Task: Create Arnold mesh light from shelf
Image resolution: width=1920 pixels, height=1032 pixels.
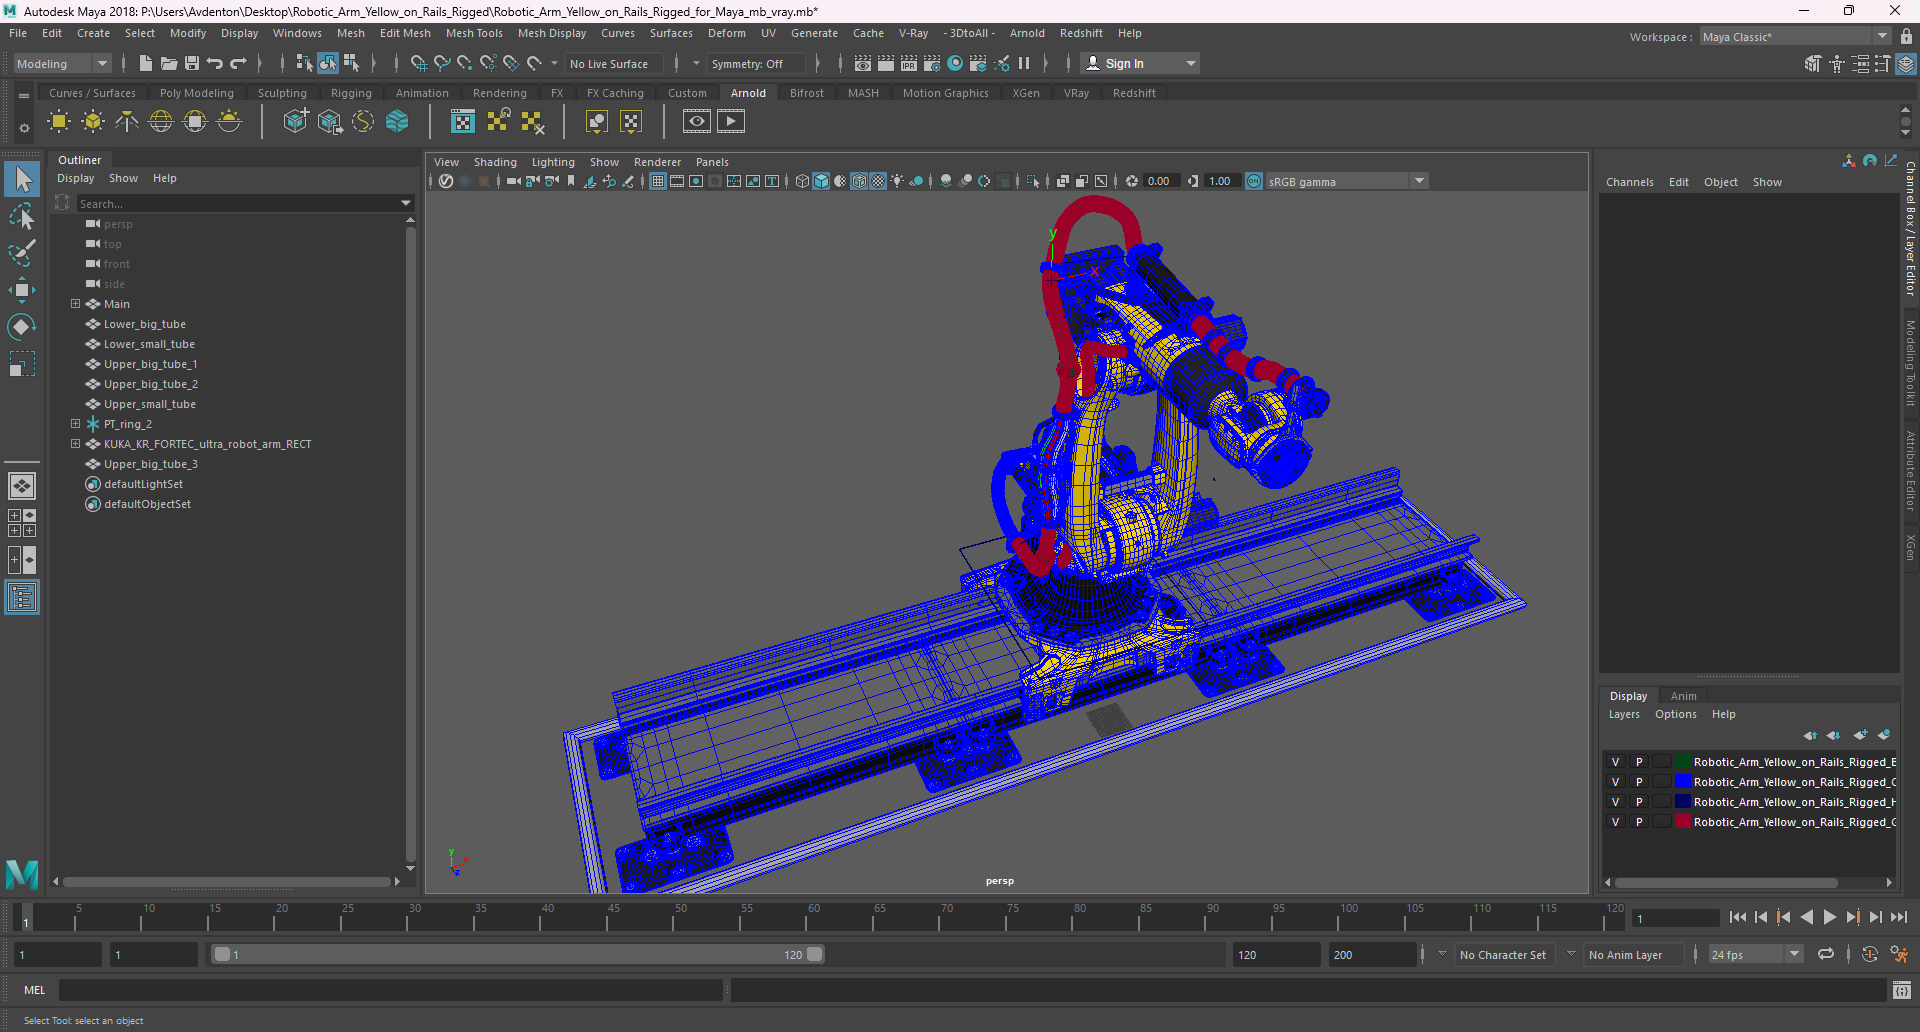Action: [x=93, y=122]
